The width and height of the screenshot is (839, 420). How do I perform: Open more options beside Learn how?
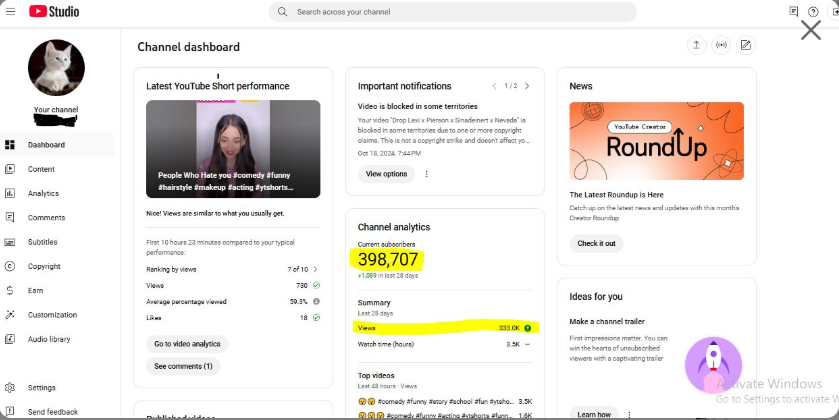click(x=629, y=415)
